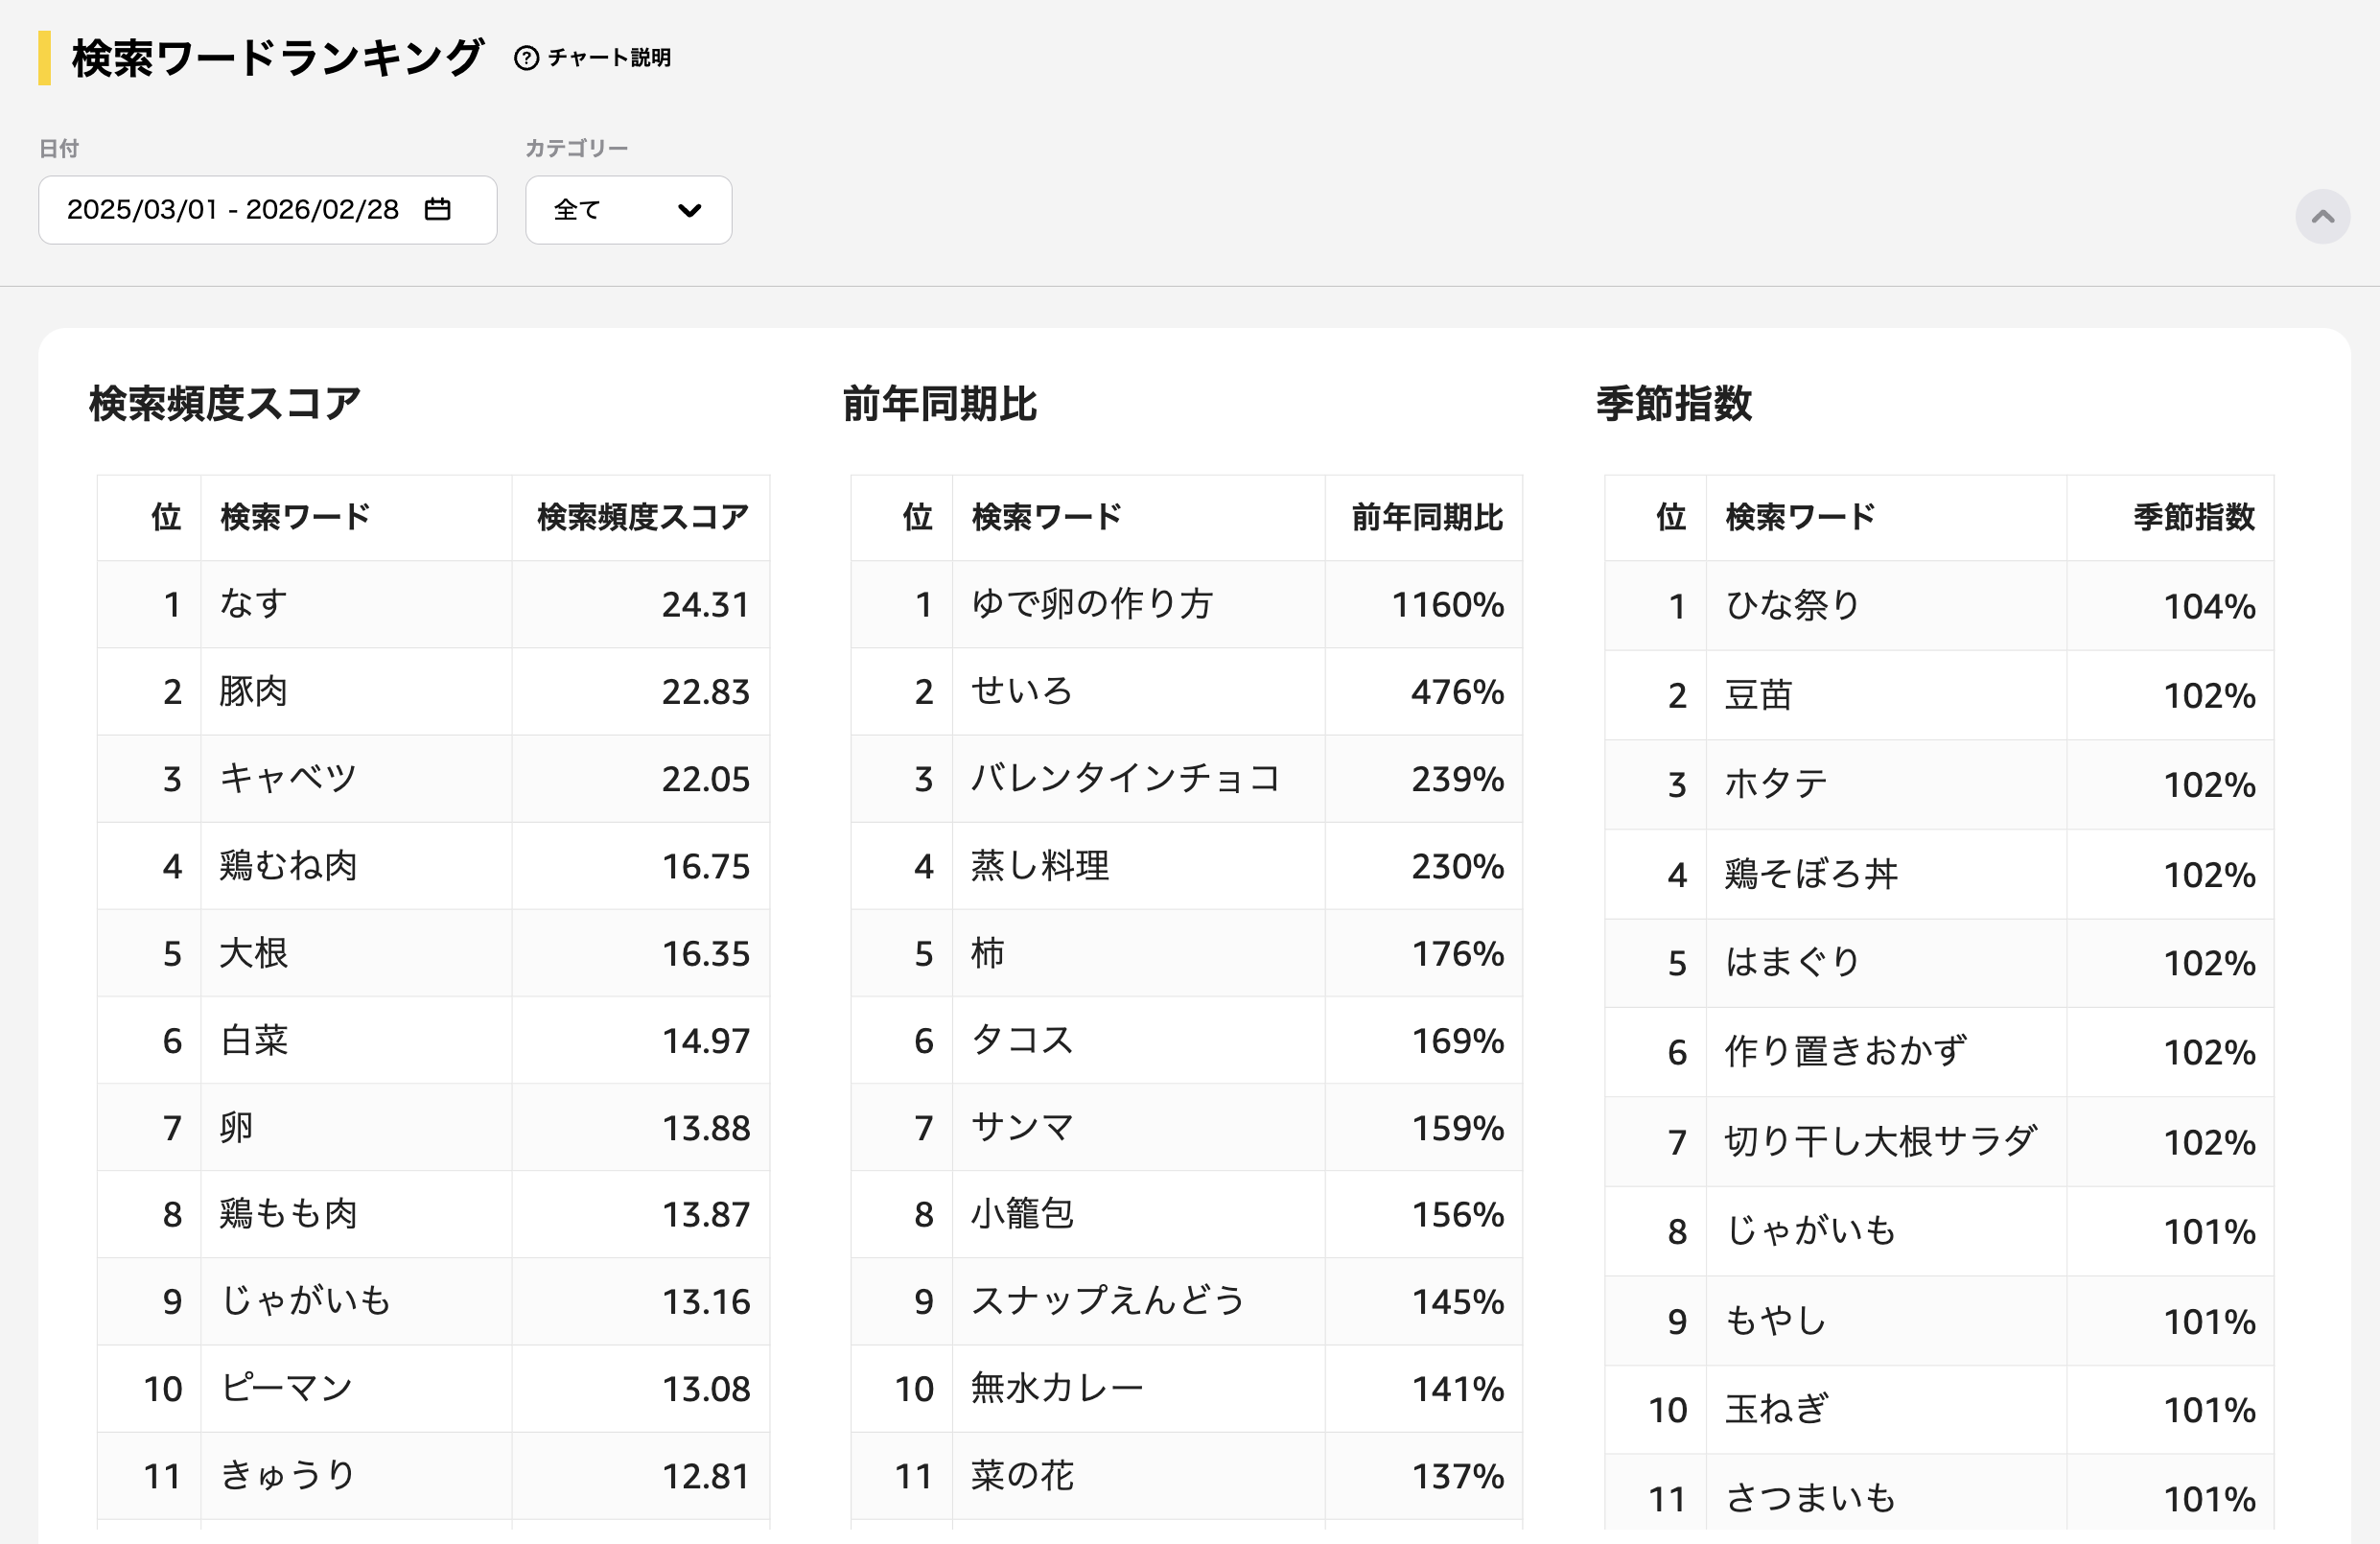
Task: Select the ひな祭り search word
Action: [1793, 606]
